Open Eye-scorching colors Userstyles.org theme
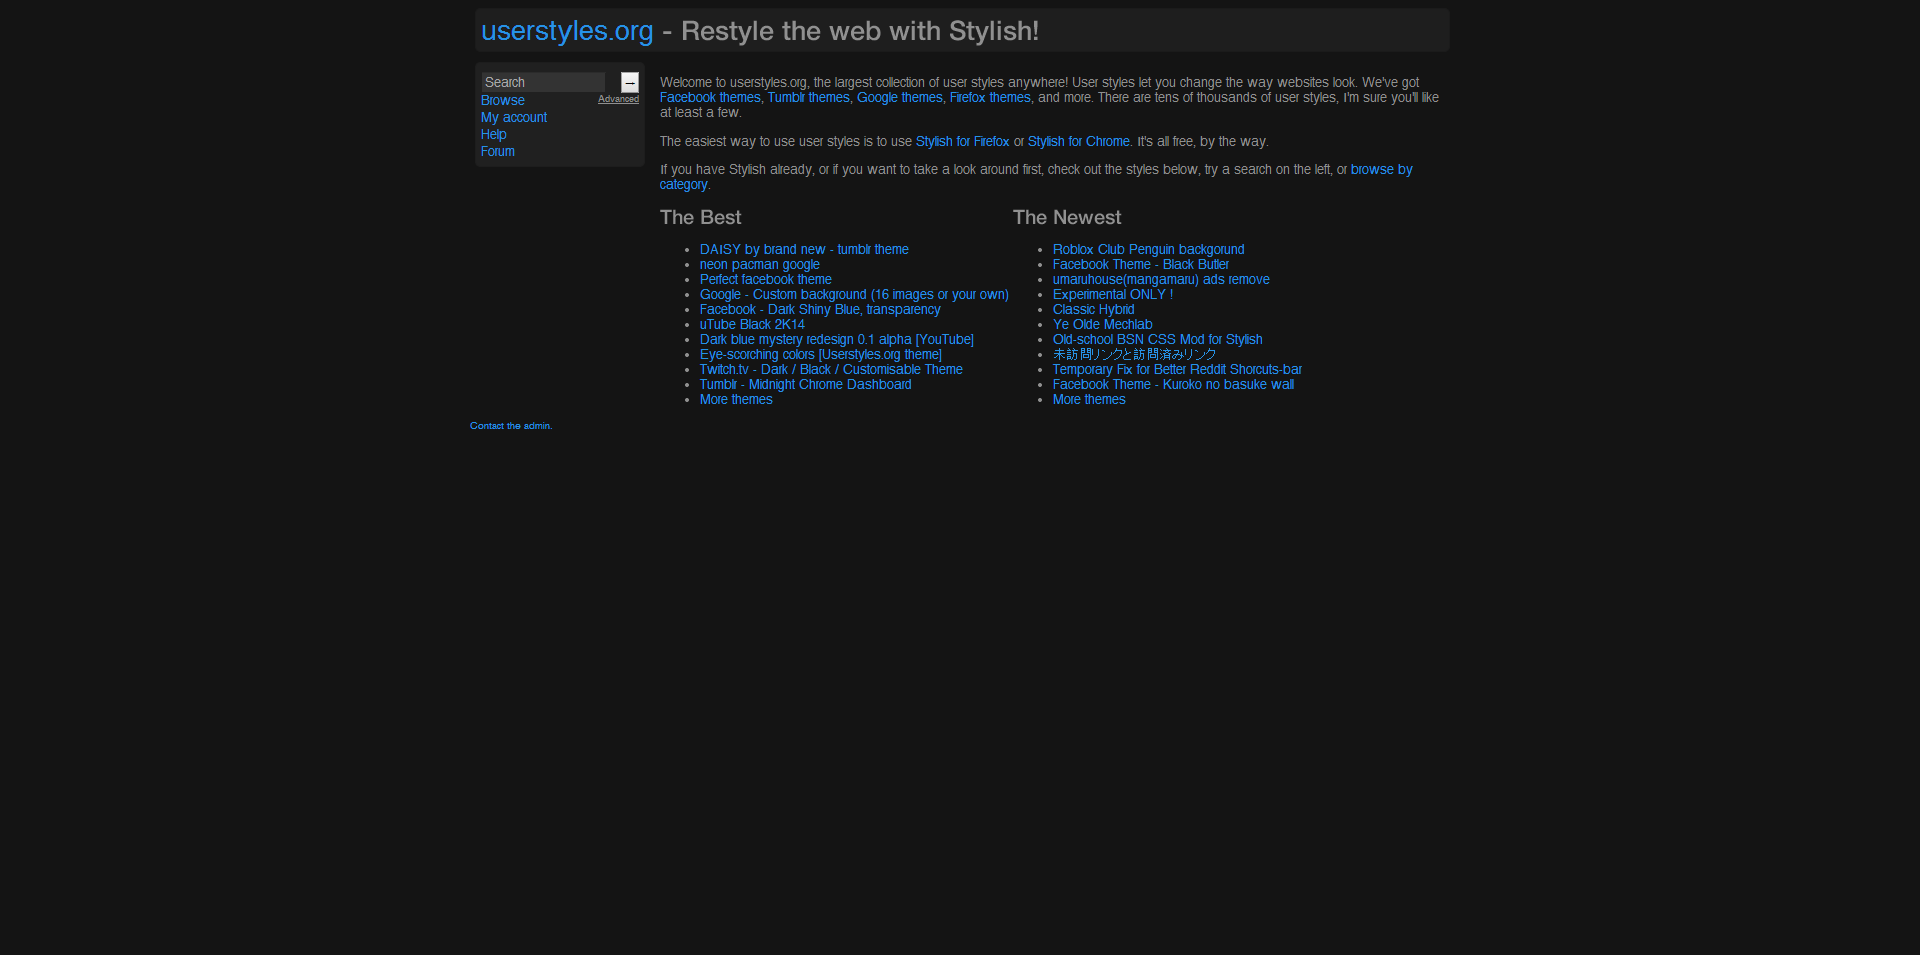Screen dimensions: 1920x955 [x=820, y=354]
